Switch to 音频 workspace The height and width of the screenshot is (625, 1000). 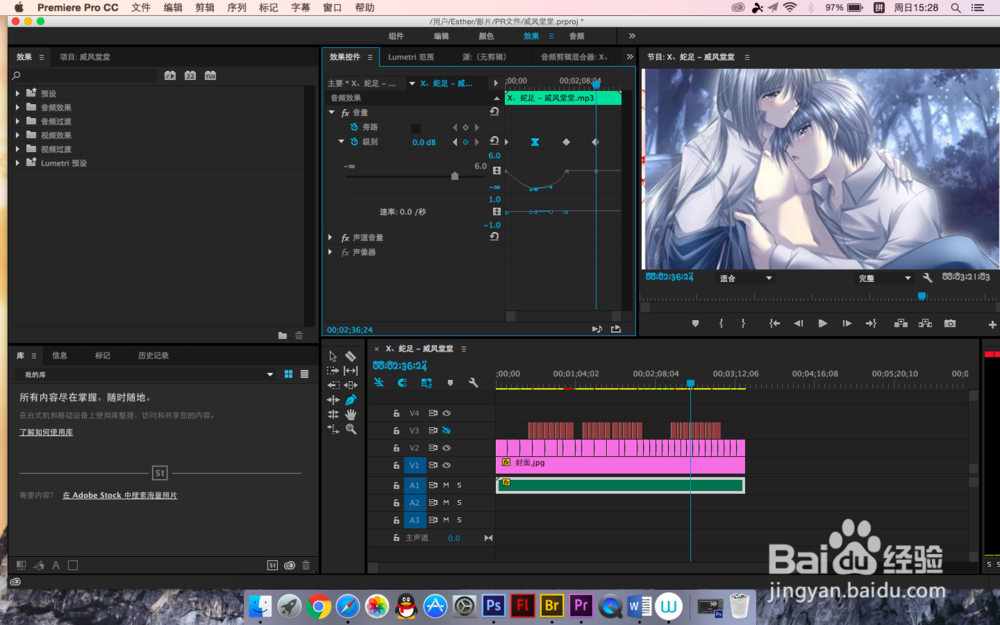(x=577, y=36)
